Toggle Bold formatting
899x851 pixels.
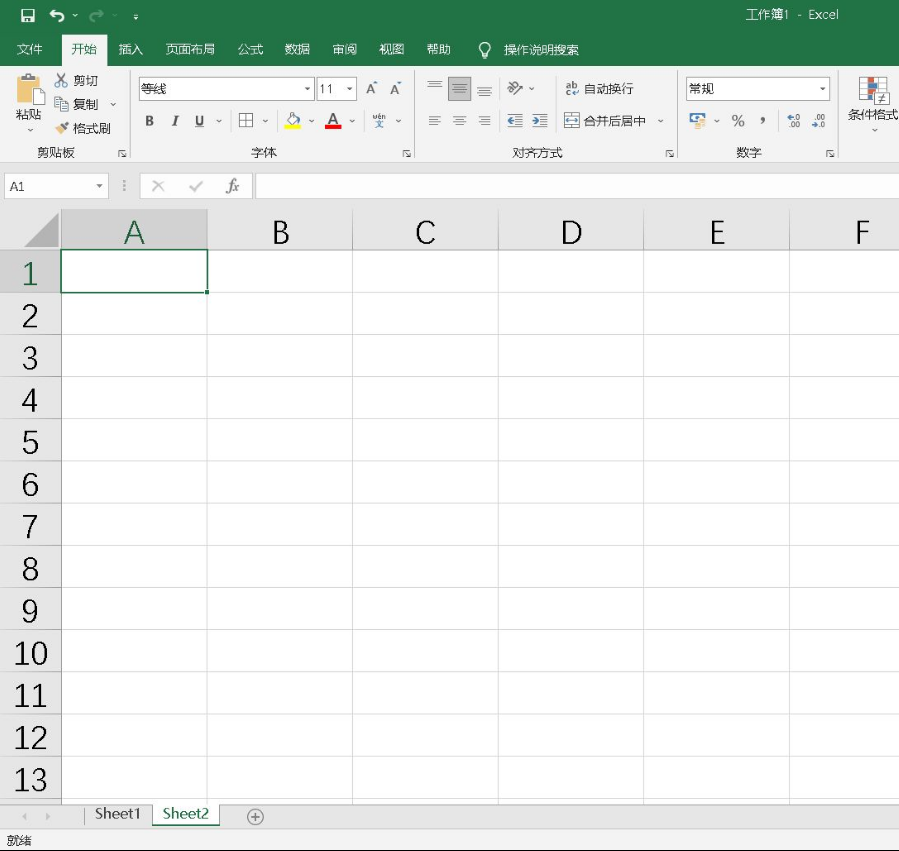150,121
